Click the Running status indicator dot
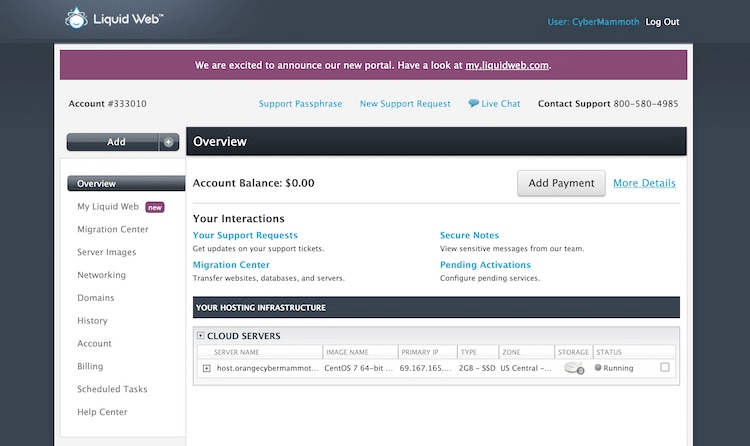The image size is (750, 446). click(597, 368)
